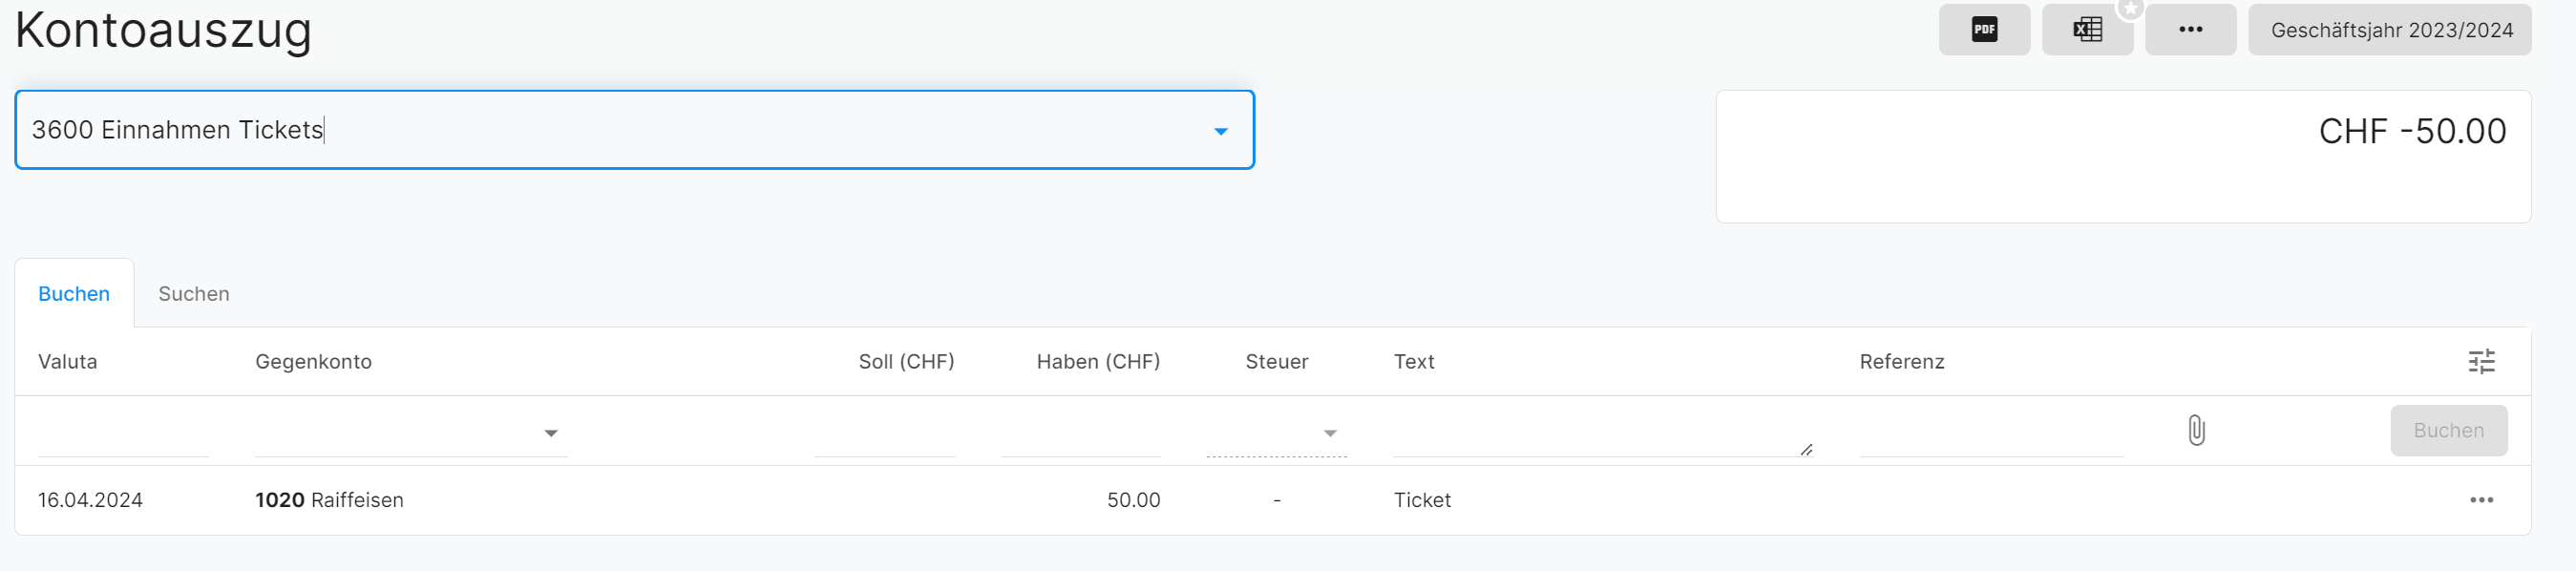This screenshot has width=2576, height=571.
Task: Switch to the Suchen tab
Action: (194, 294)
